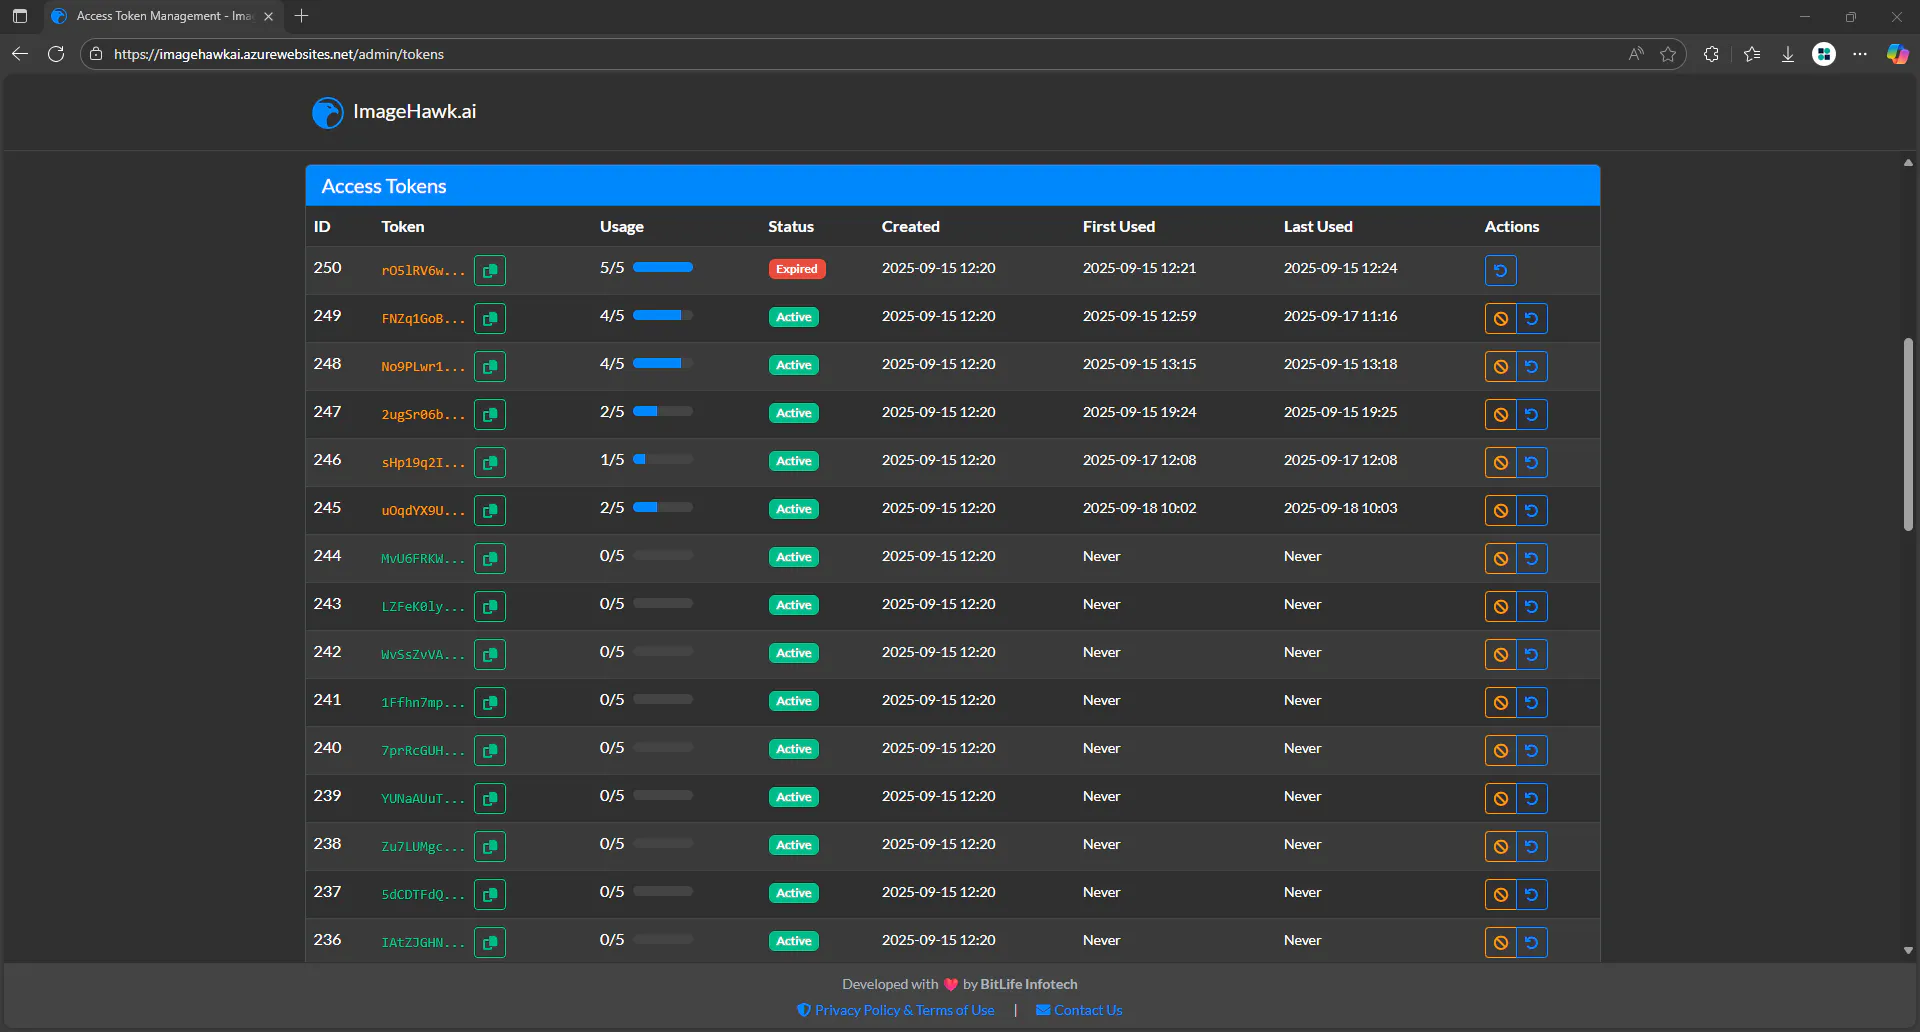Add this page to favorites

pyautogui.click(x=1668, y=54)
